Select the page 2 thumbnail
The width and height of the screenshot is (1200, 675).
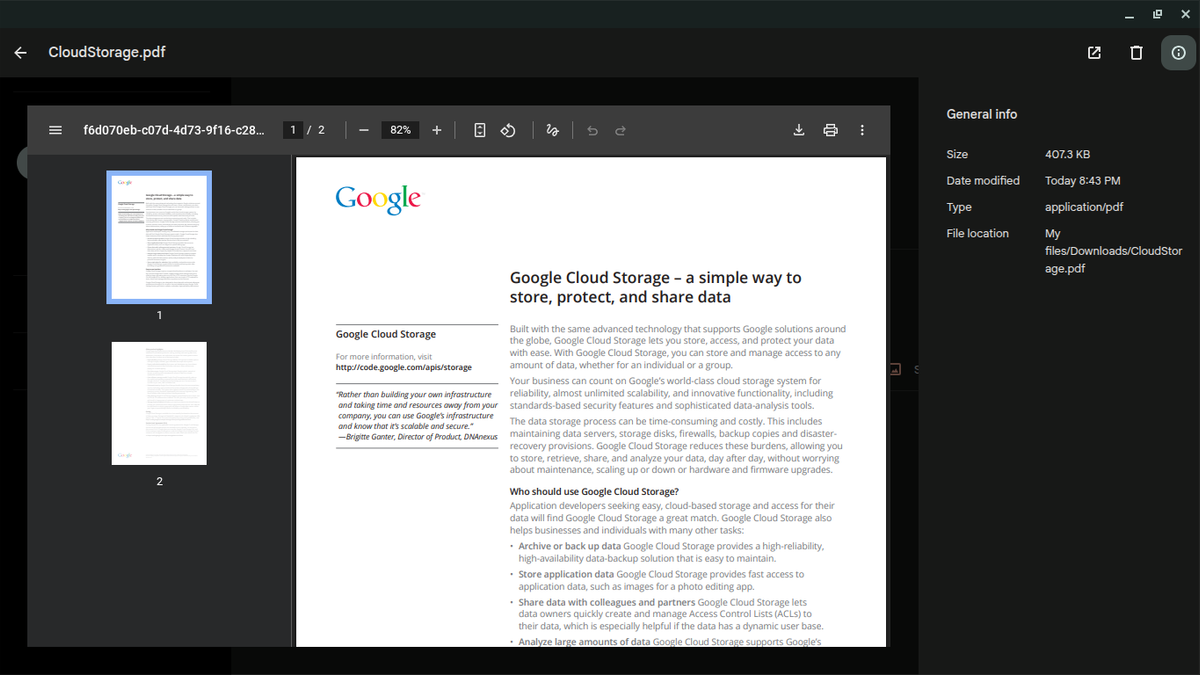(159, 403)
